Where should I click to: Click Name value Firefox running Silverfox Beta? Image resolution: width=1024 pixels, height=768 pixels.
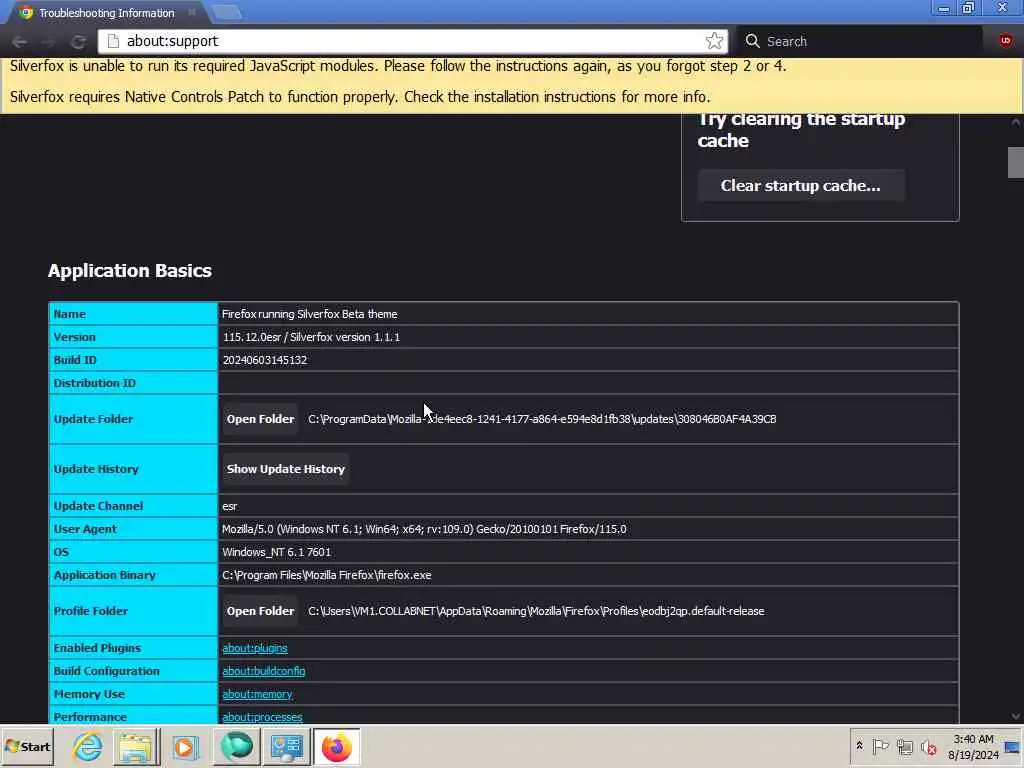pyautogui.click(x=310, y=314)
